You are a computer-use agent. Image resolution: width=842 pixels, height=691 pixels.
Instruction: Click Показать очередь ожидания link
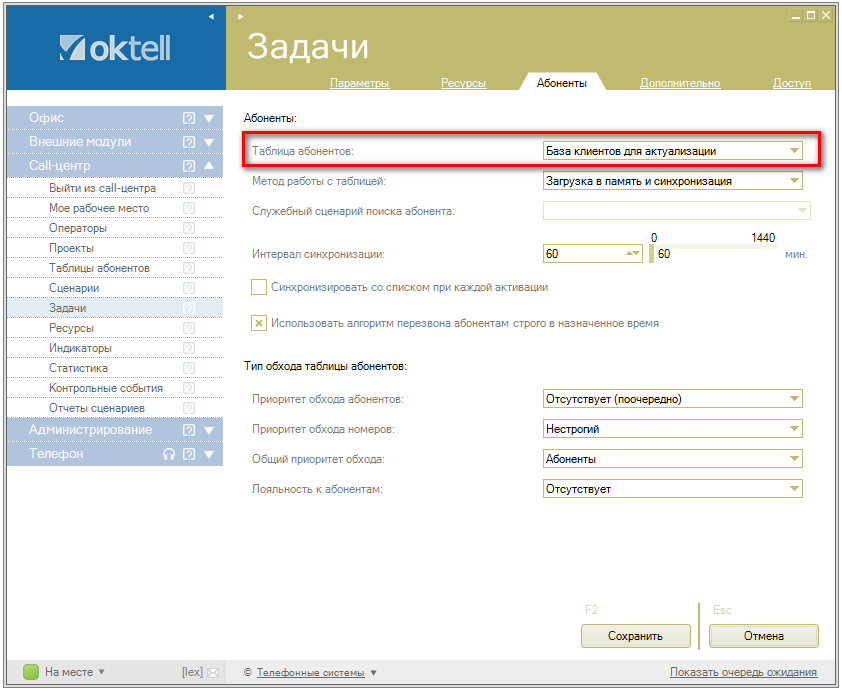pyautogui.click(x=743, y=672)
